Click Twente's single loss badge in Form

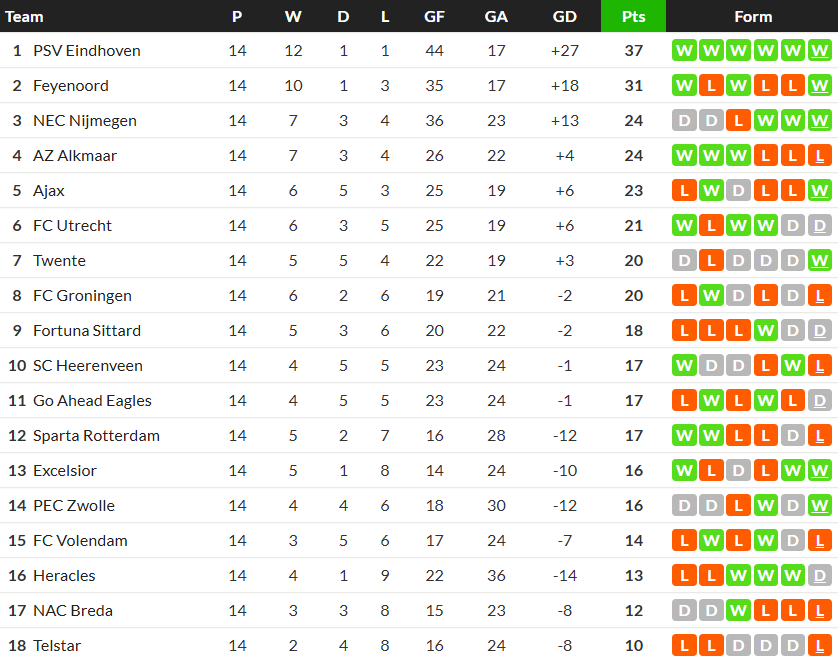[711, 261]
